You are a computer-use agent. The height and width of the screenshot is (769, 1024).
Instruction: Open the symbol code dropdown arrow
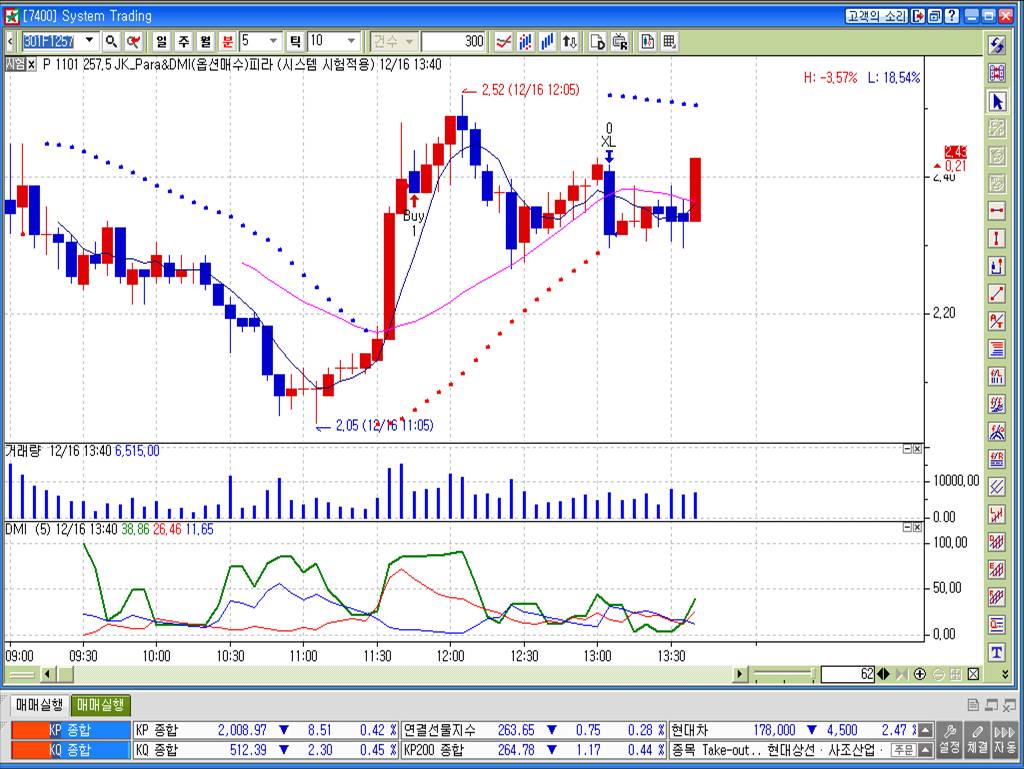[89, 41]
